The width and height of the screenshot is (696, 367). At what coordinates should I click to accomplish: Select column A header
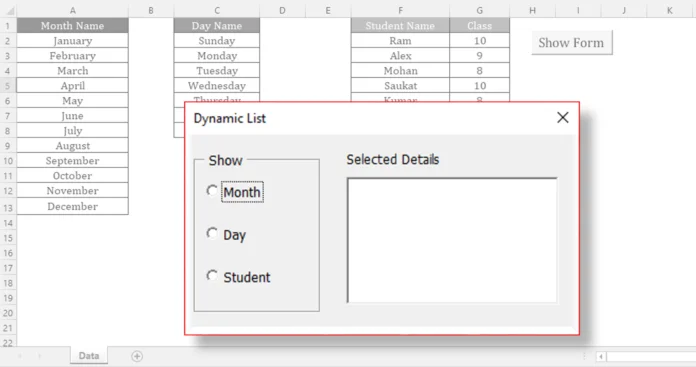pyautogui.click(x=72, y=10)
